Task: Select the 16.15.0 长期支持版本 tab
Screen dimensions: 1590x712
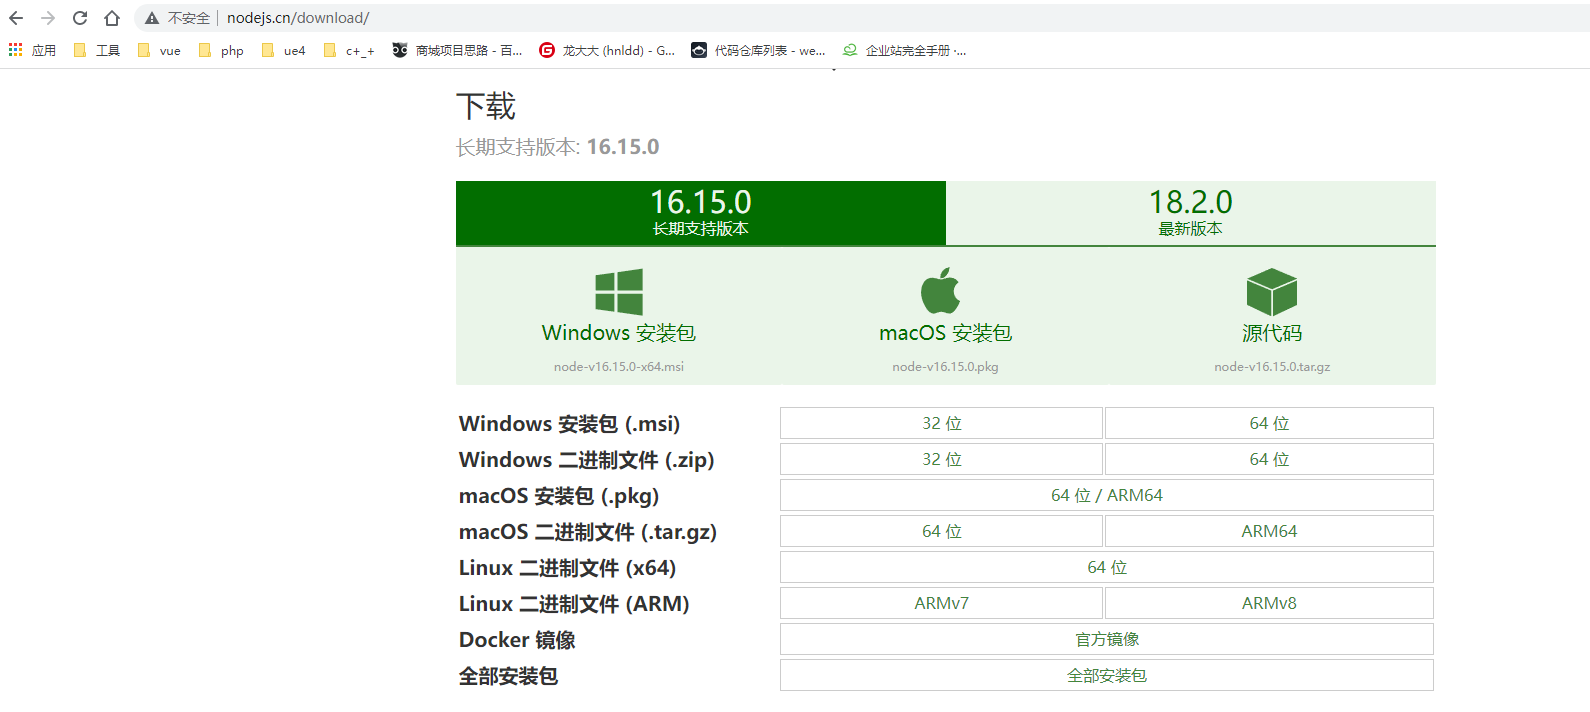Action: click(701, 213)
